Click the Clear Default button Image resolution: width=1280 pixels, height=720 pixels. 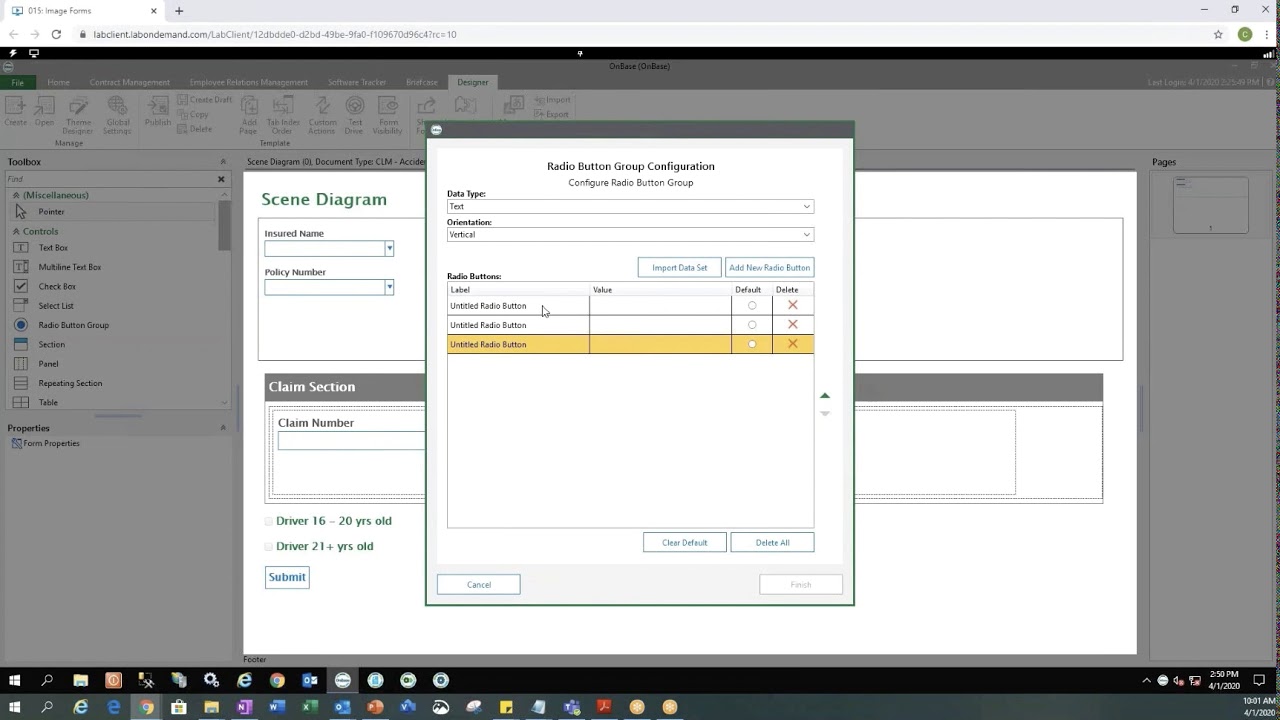[x=684, y=542]
